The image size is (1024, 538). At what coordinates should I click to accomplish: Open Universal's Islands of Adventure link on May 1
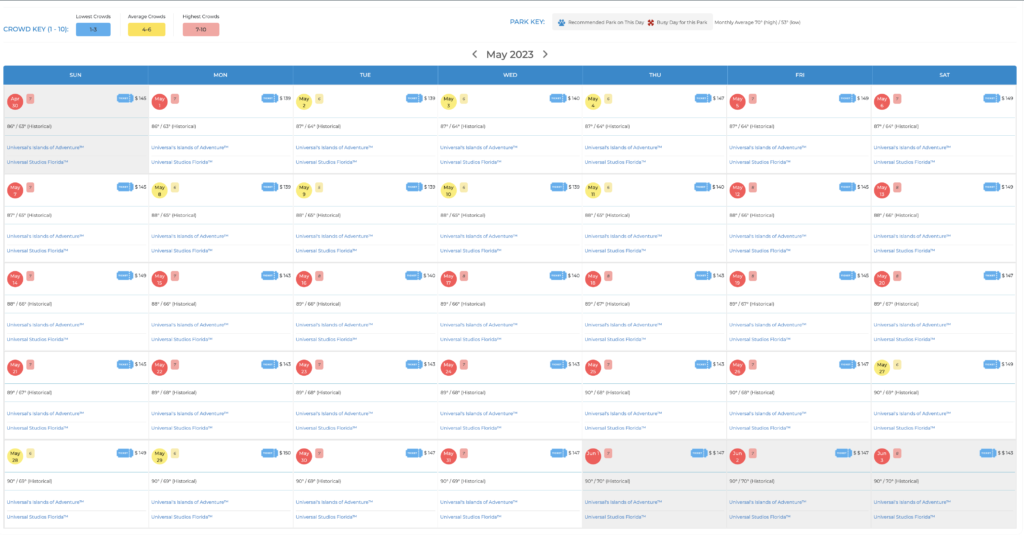click(190, 147)
